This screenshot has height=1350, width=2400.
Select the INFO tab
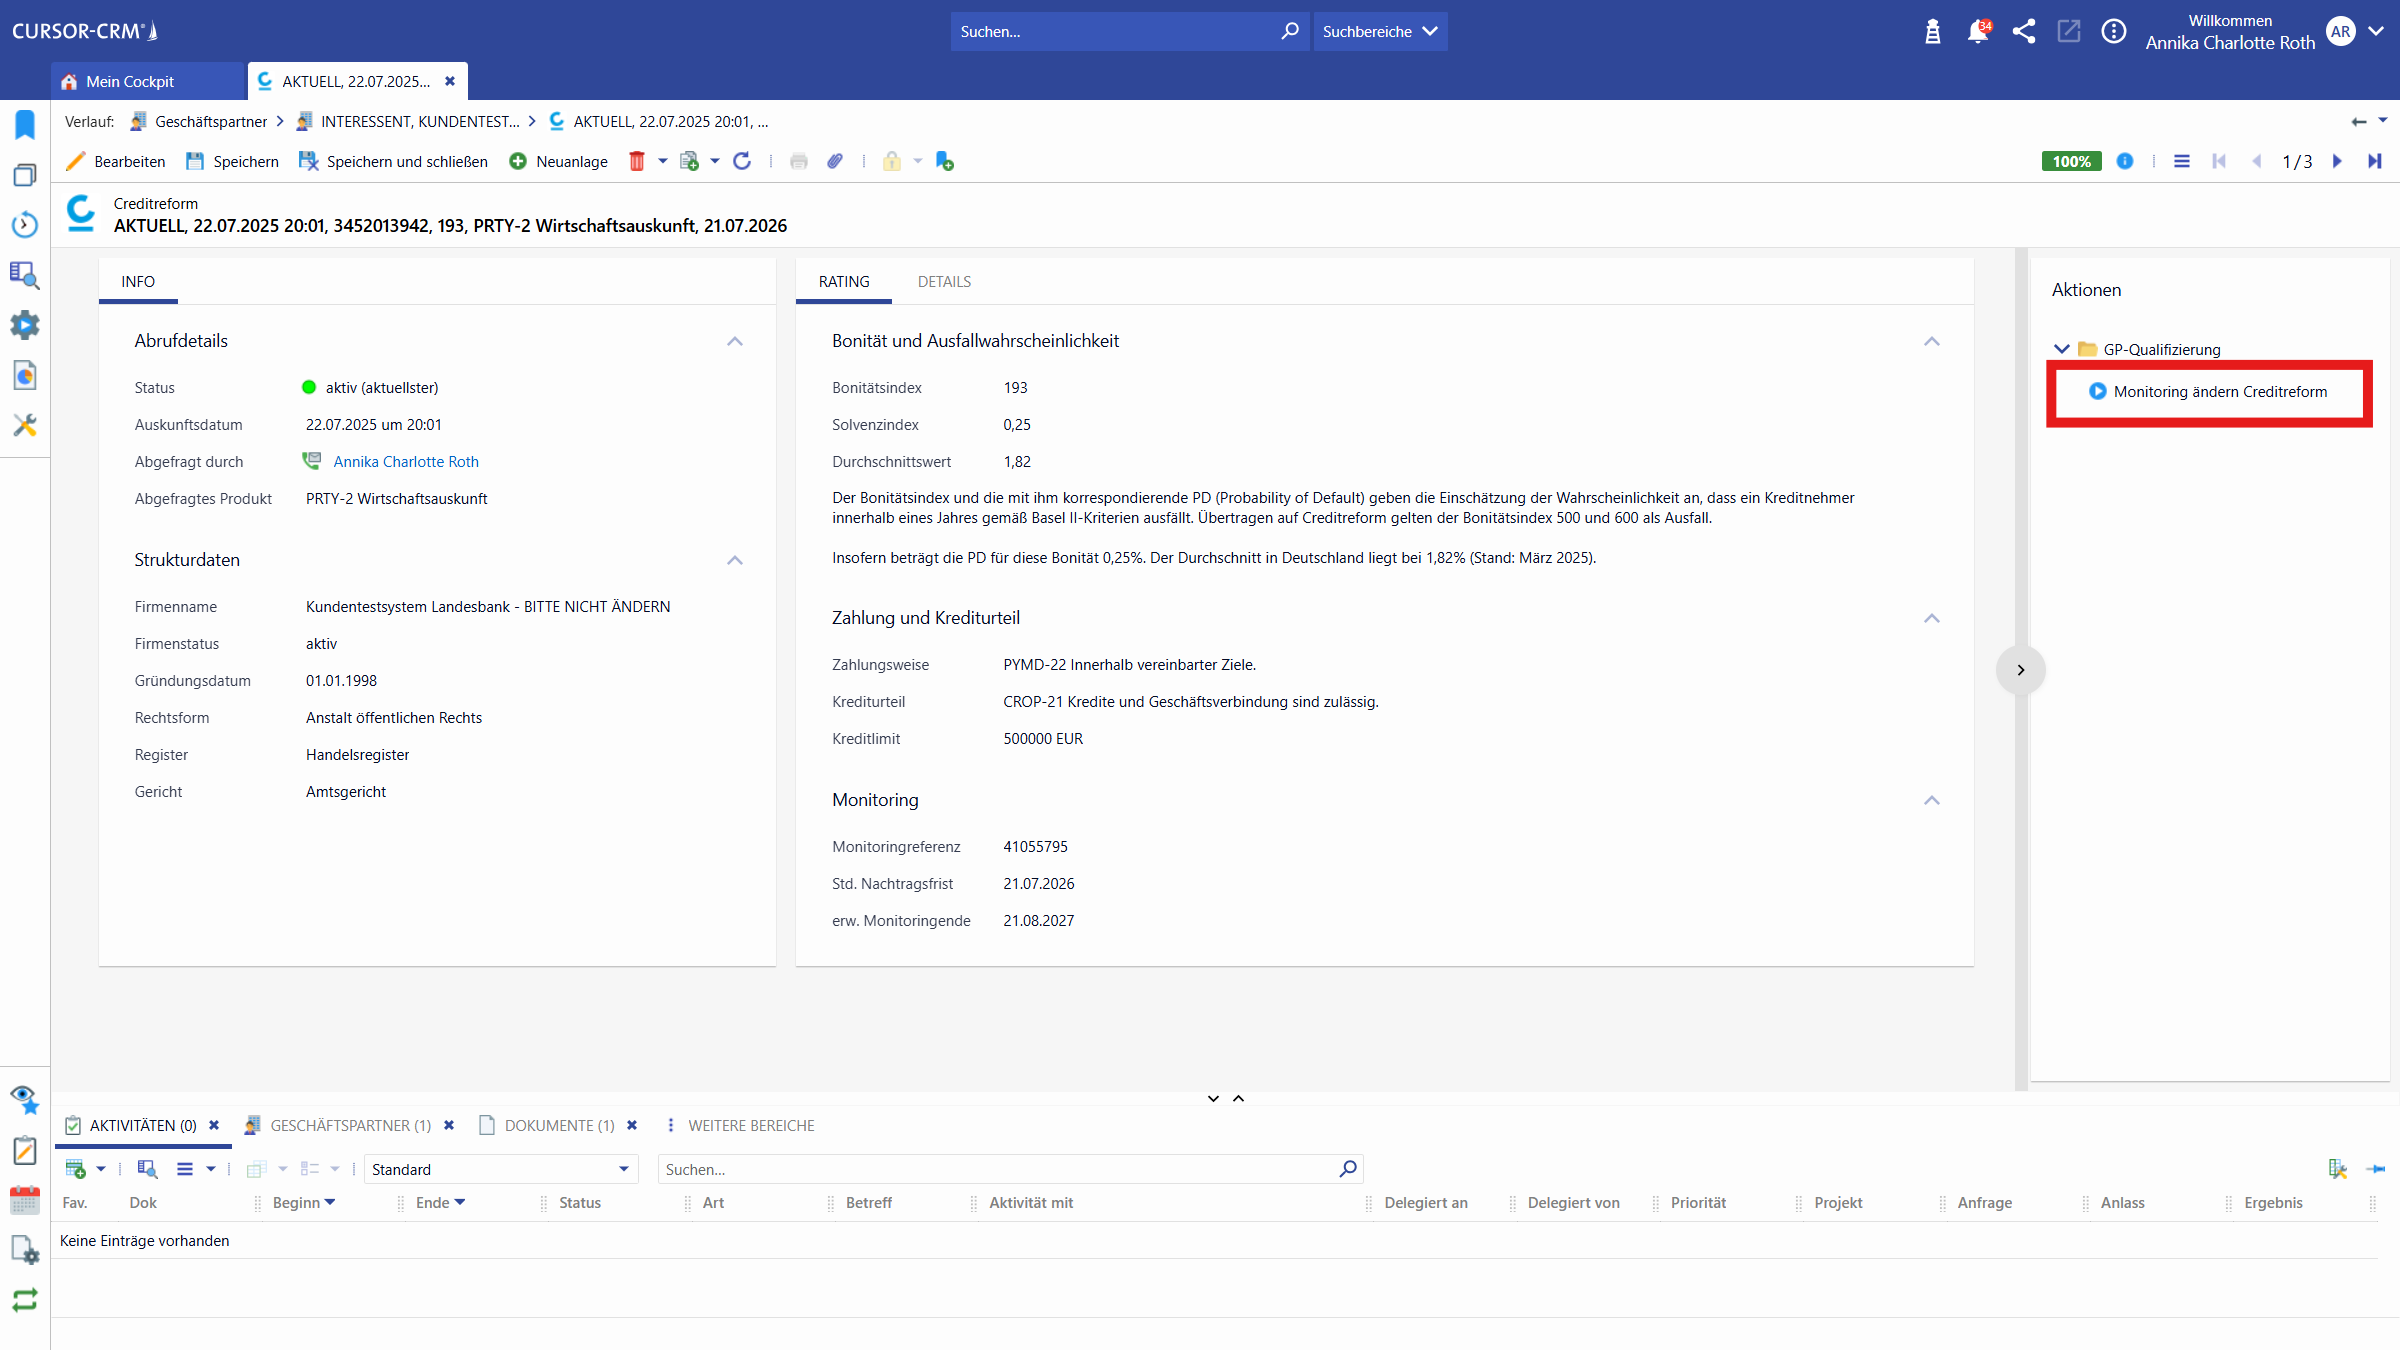pyautogui.click(x=138, y=282)
